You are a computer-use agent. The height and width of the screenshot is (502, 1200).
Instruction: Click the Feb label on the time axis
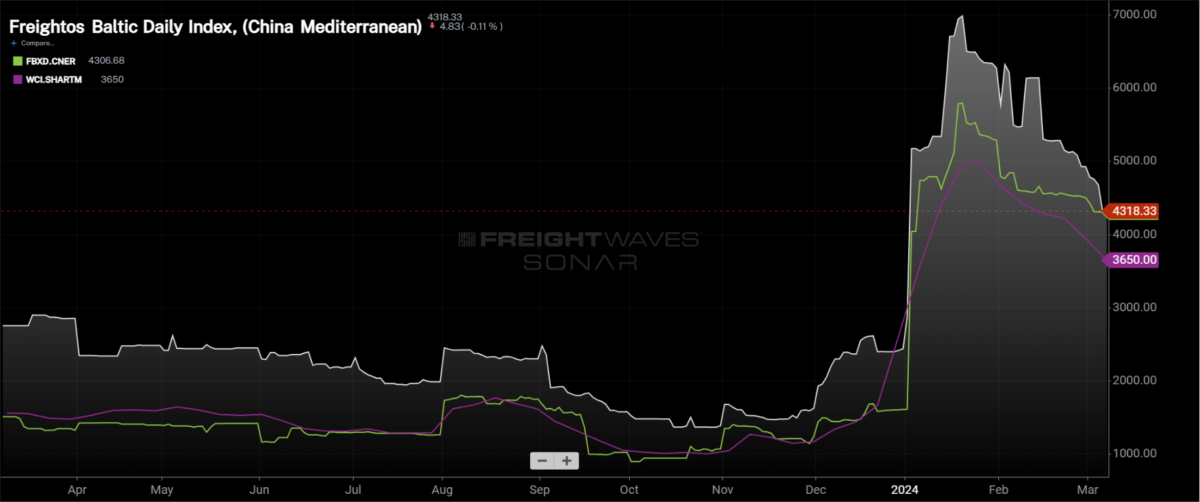pyautogui.click(x=1000, y=491)
